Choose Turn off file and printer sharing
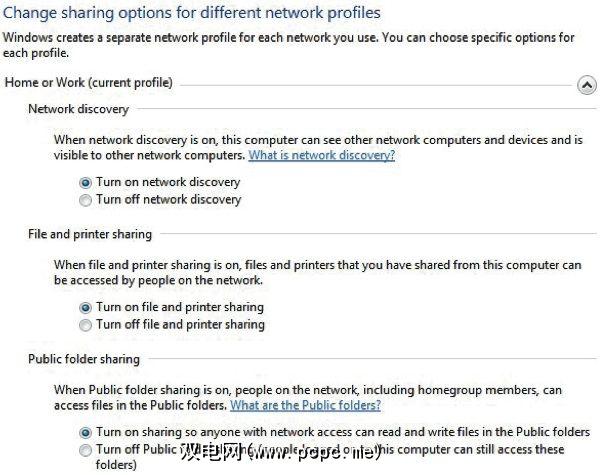This screenshot has width=605, height=475. tap(85, 325)
